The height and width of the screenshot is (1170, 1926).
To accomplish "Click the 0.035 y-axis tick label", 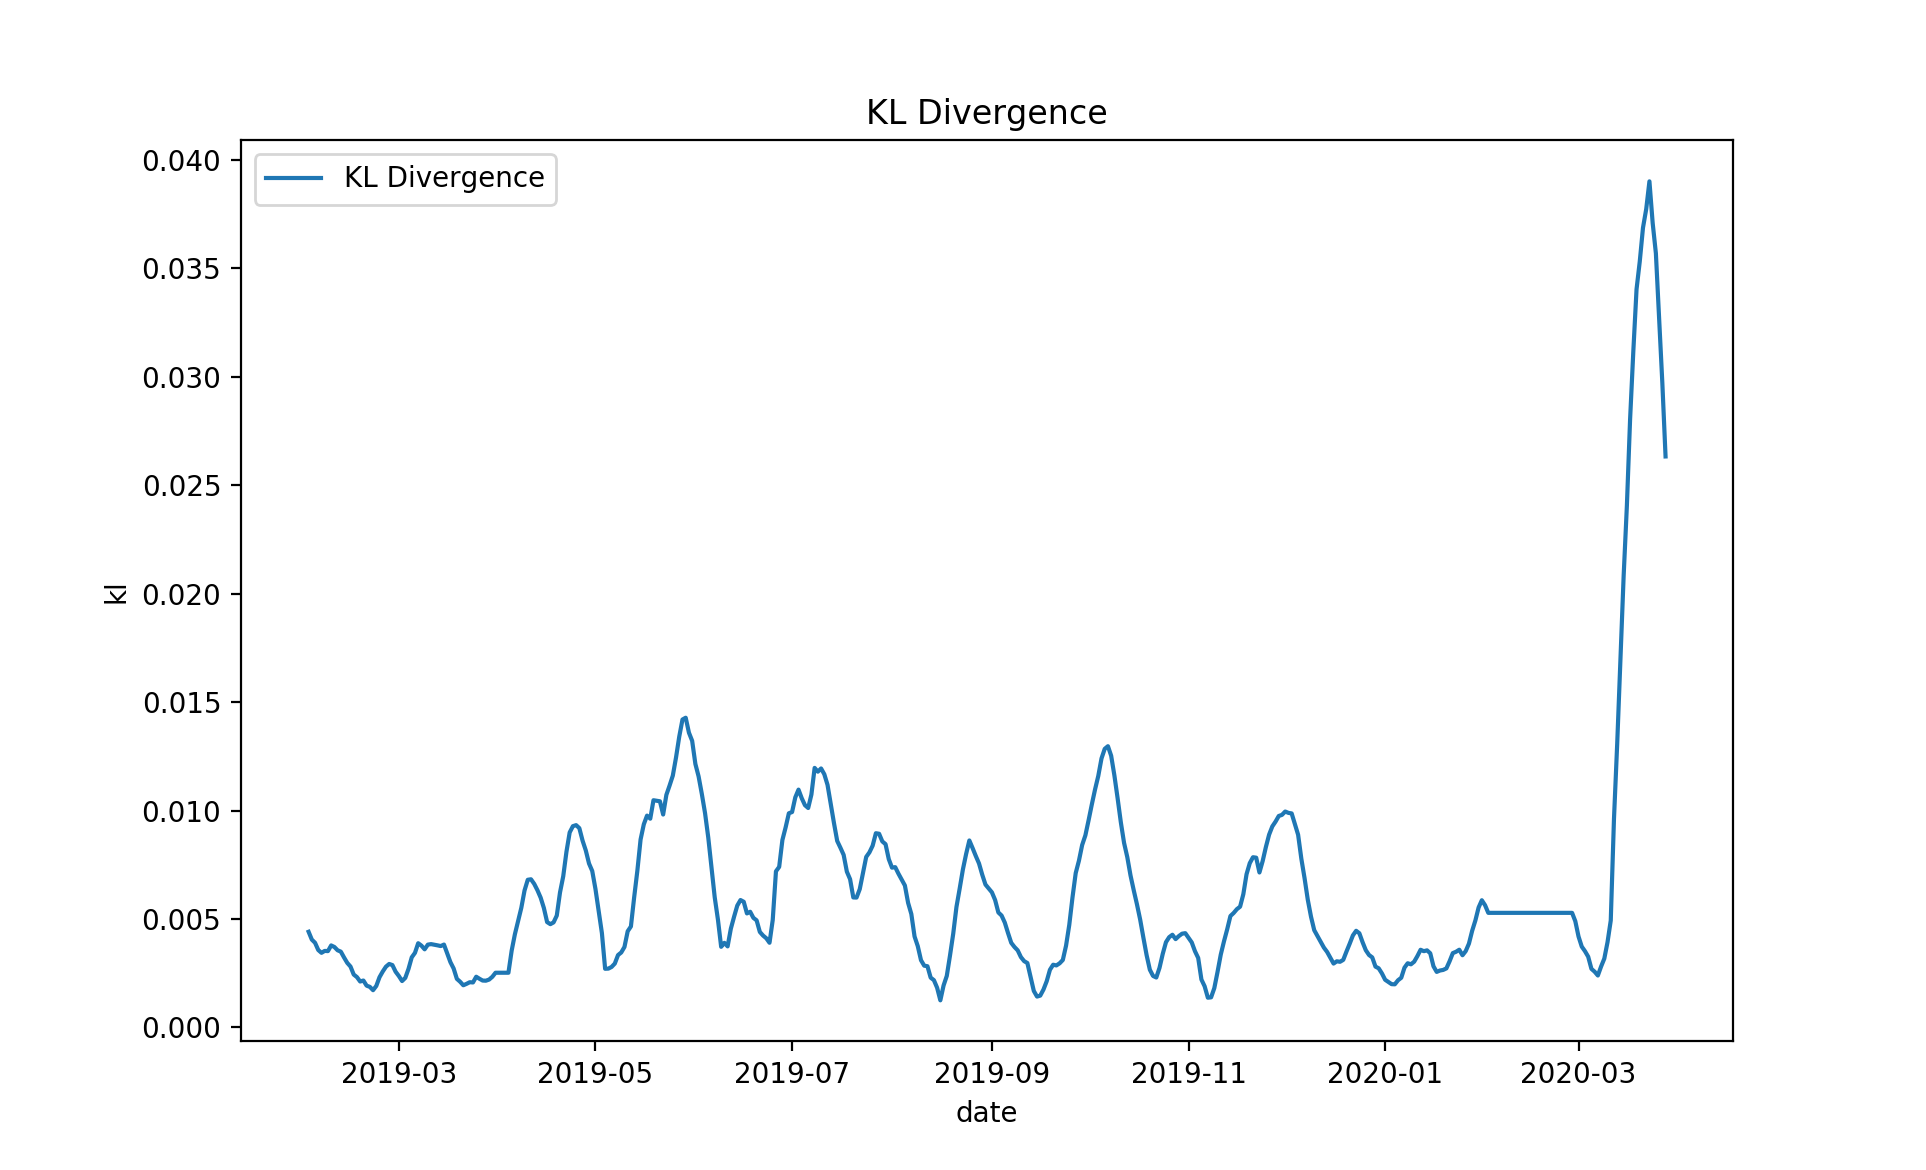I will (180, 269).
